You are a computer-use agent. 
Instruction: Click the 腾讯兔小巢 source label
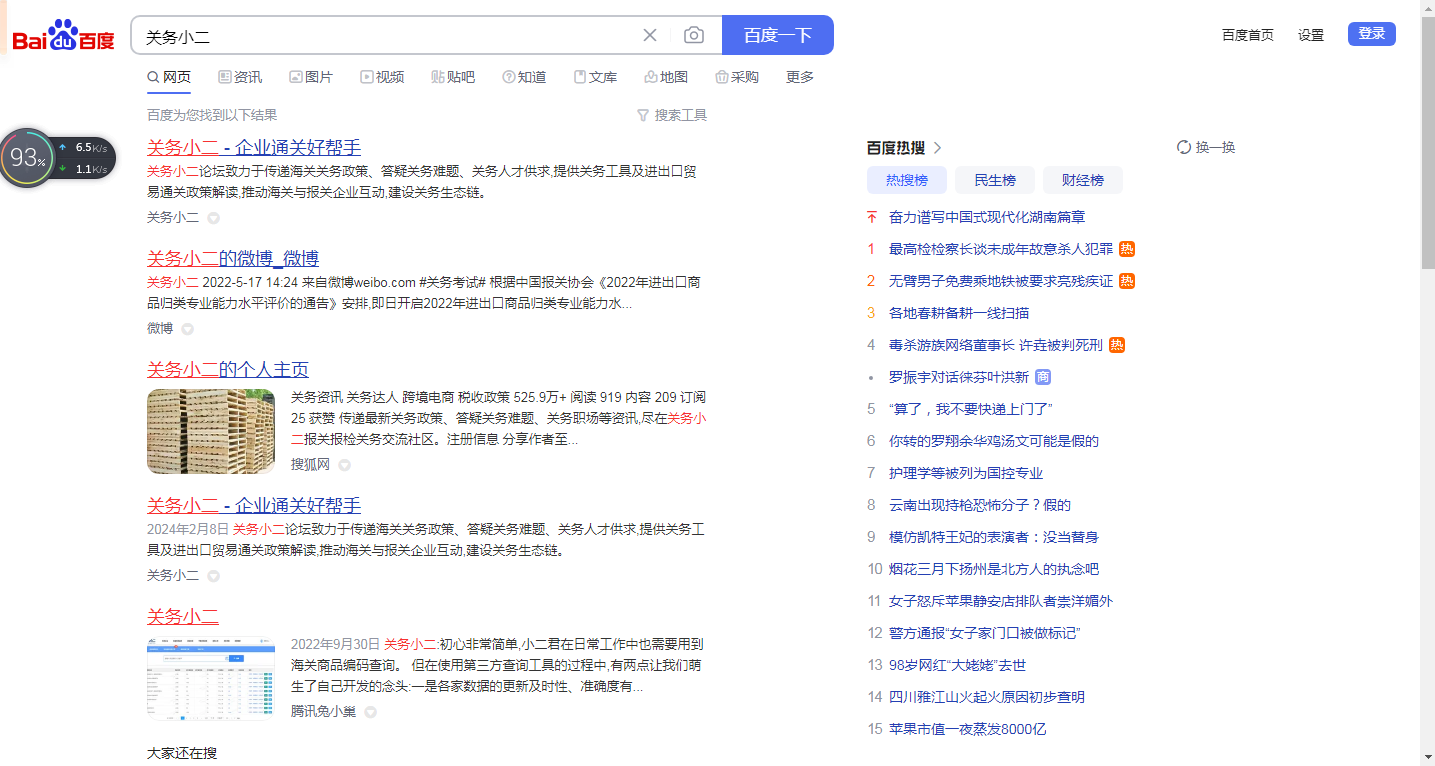click(x=323, y=711)
